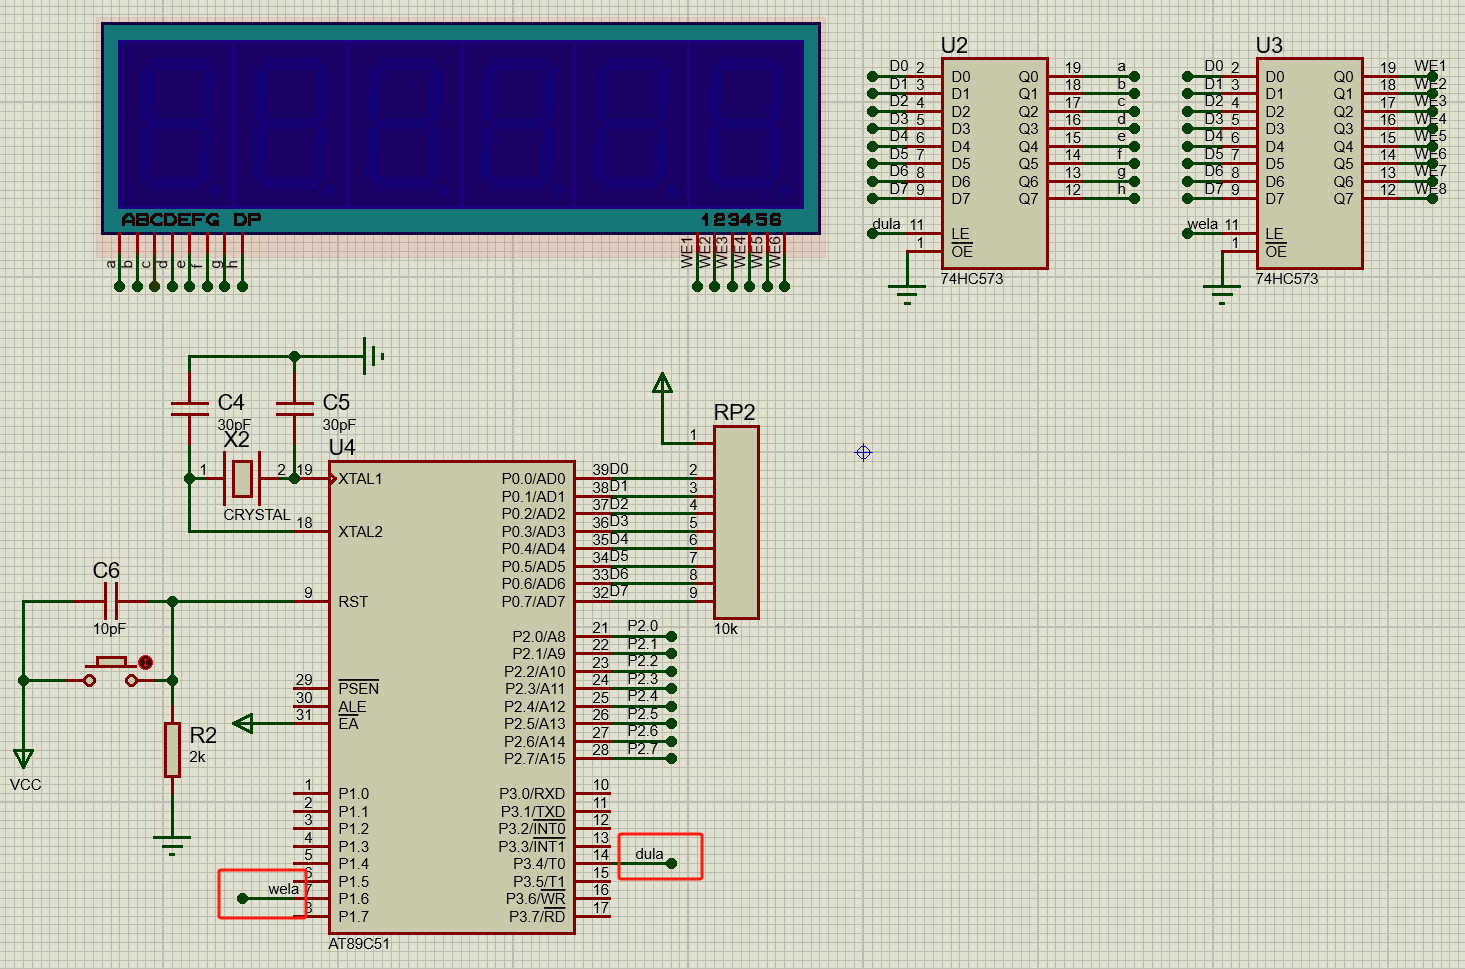Click the X2 crystal symbol

click(x=241, y=478)
